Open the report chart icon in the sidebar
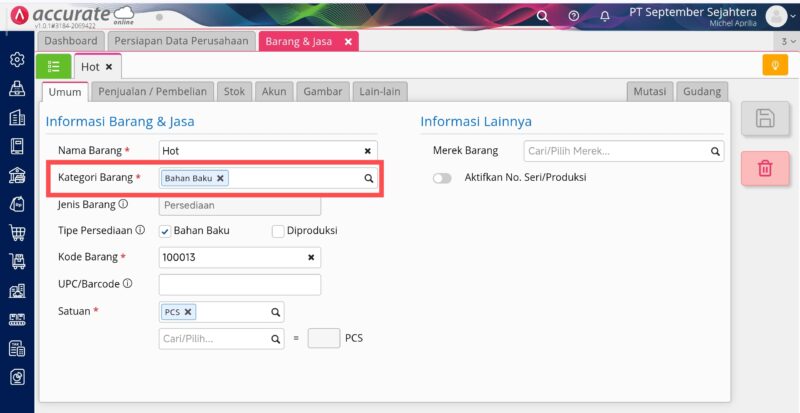This screenshot has height=413, width=800. [x=17, y=378]
